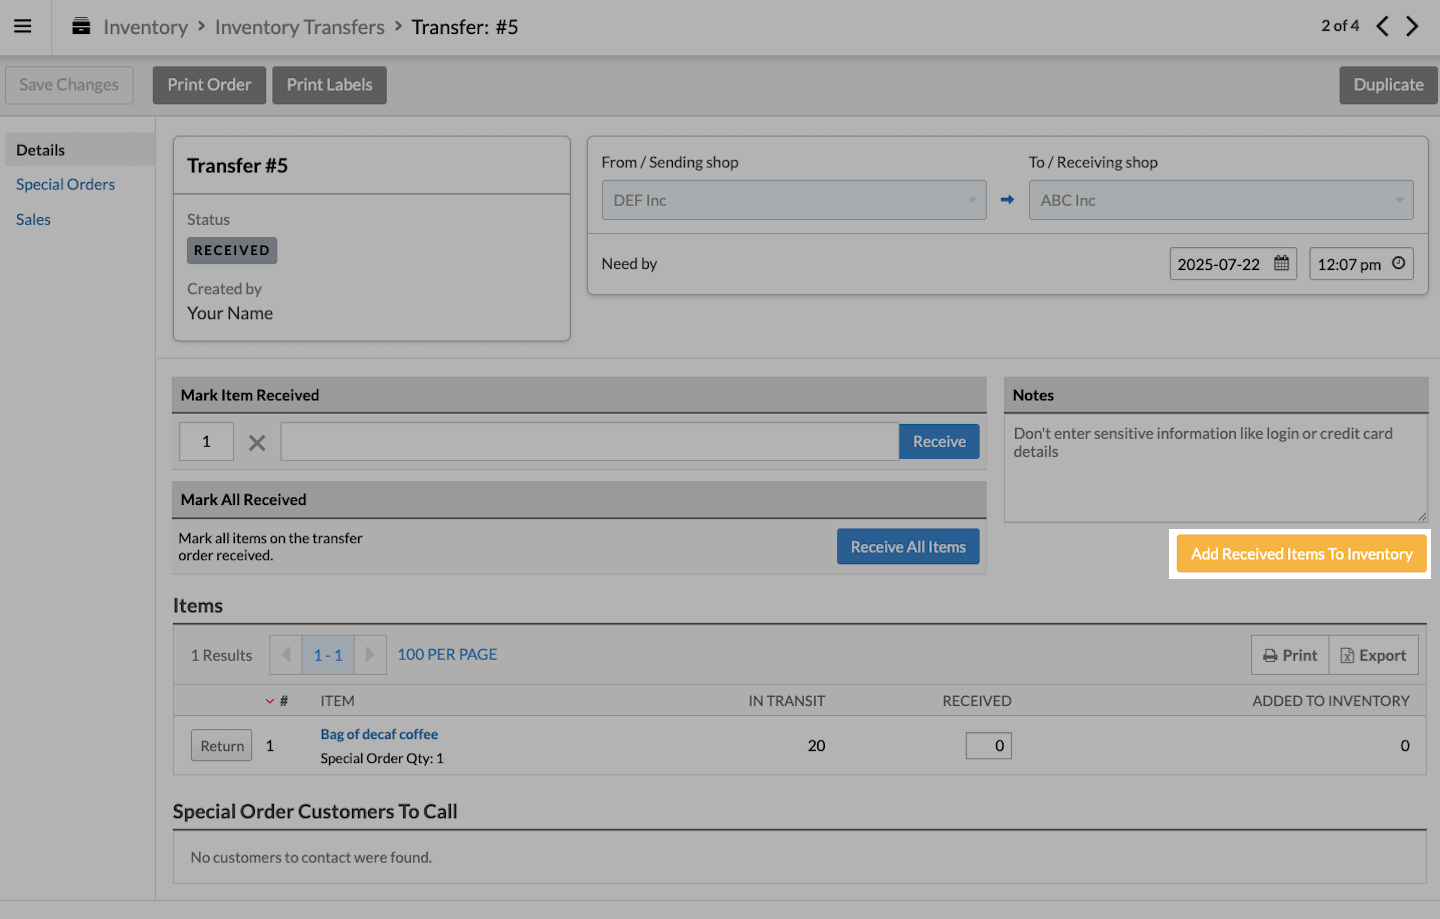The image size is (1440, 919).
Task: Click the clock icon in time field
Action: tap(1398, 264)
